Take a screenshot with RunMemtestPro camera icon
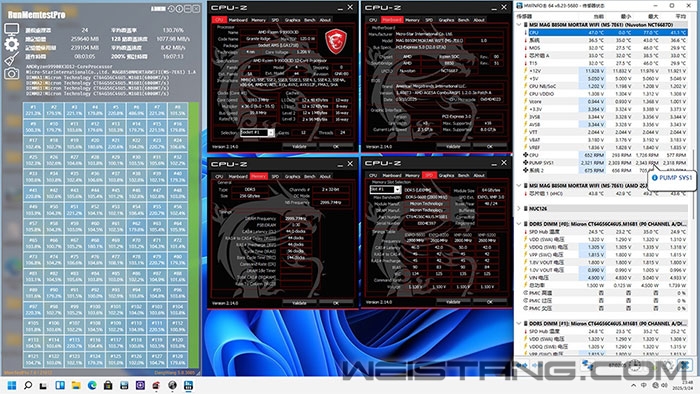The width and height of the screenshot is (700, 394). coord(11,74)
